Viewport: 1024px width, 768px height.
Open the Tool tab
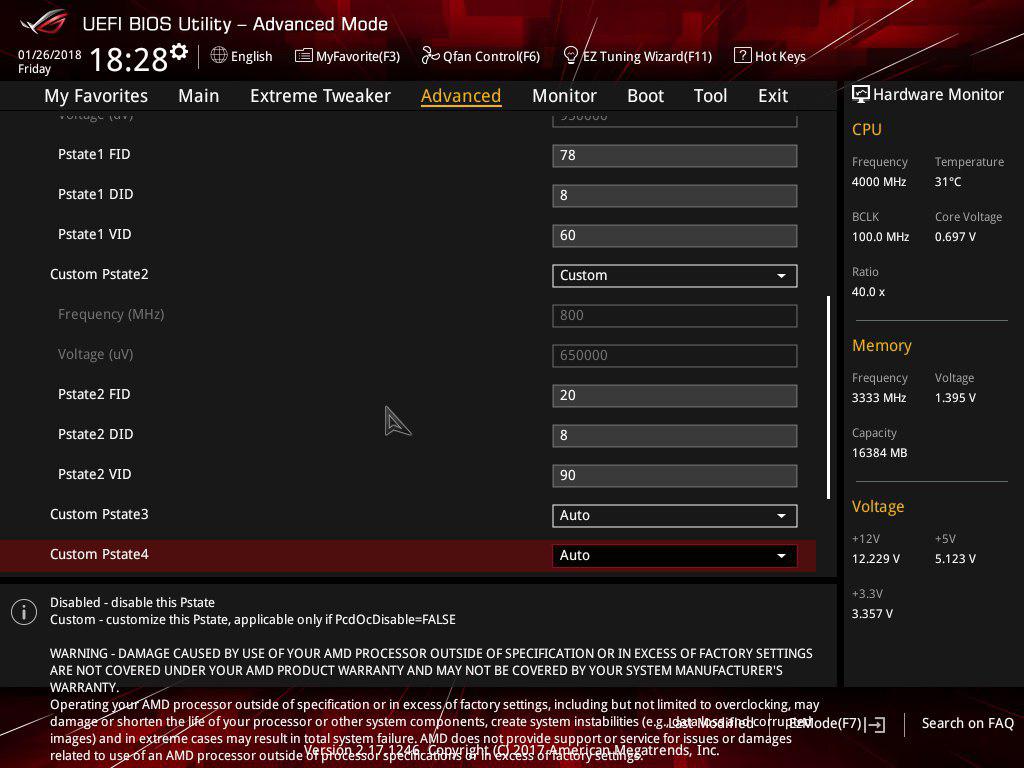coord(711,96)
